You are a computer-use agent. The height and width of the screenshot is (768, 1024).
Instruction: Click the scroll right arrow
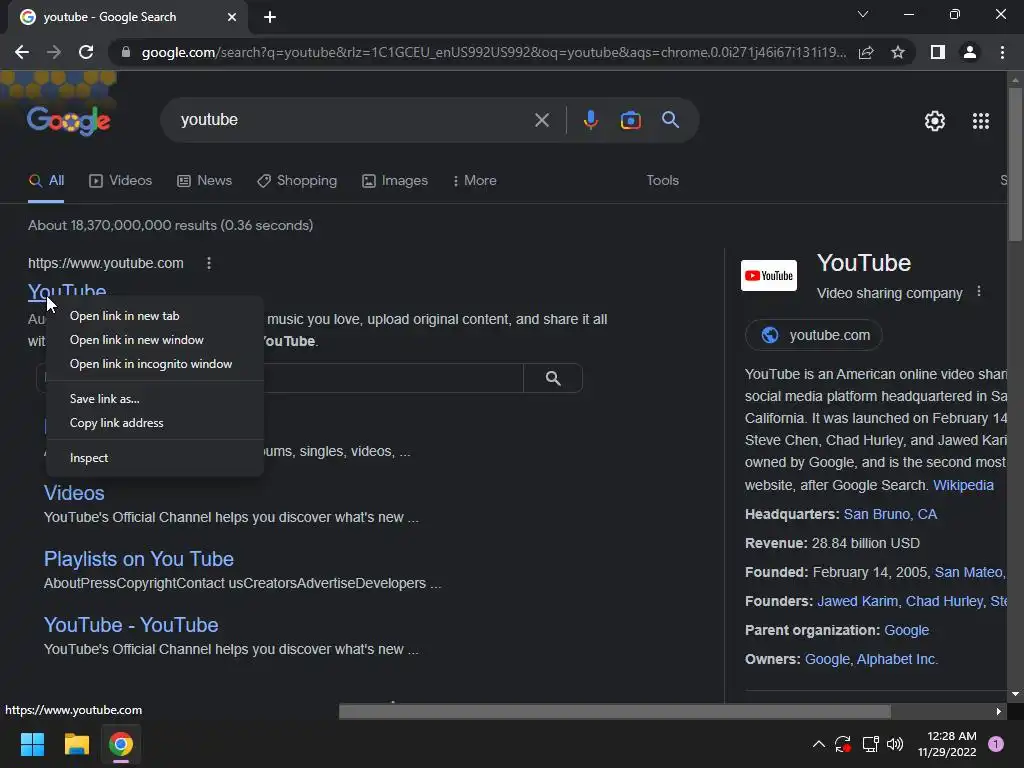coord(998,711)
